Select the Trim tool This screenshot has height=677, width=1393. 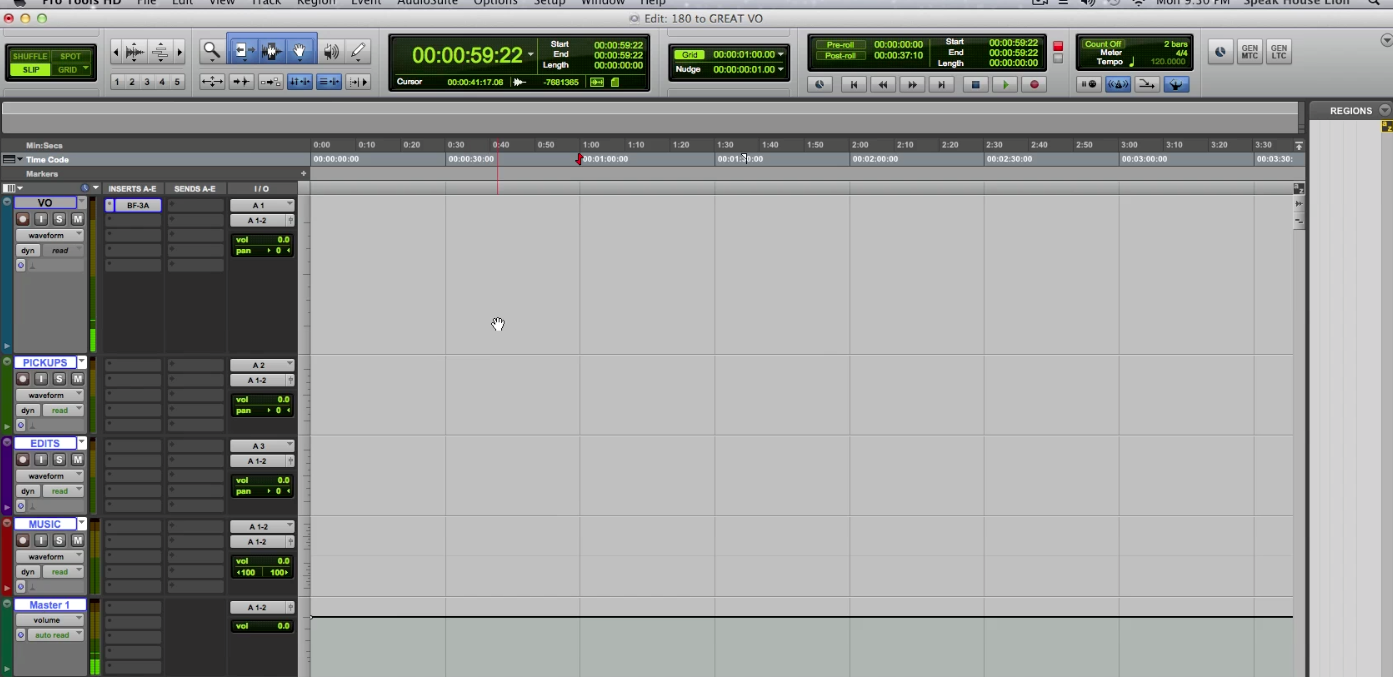242,51
